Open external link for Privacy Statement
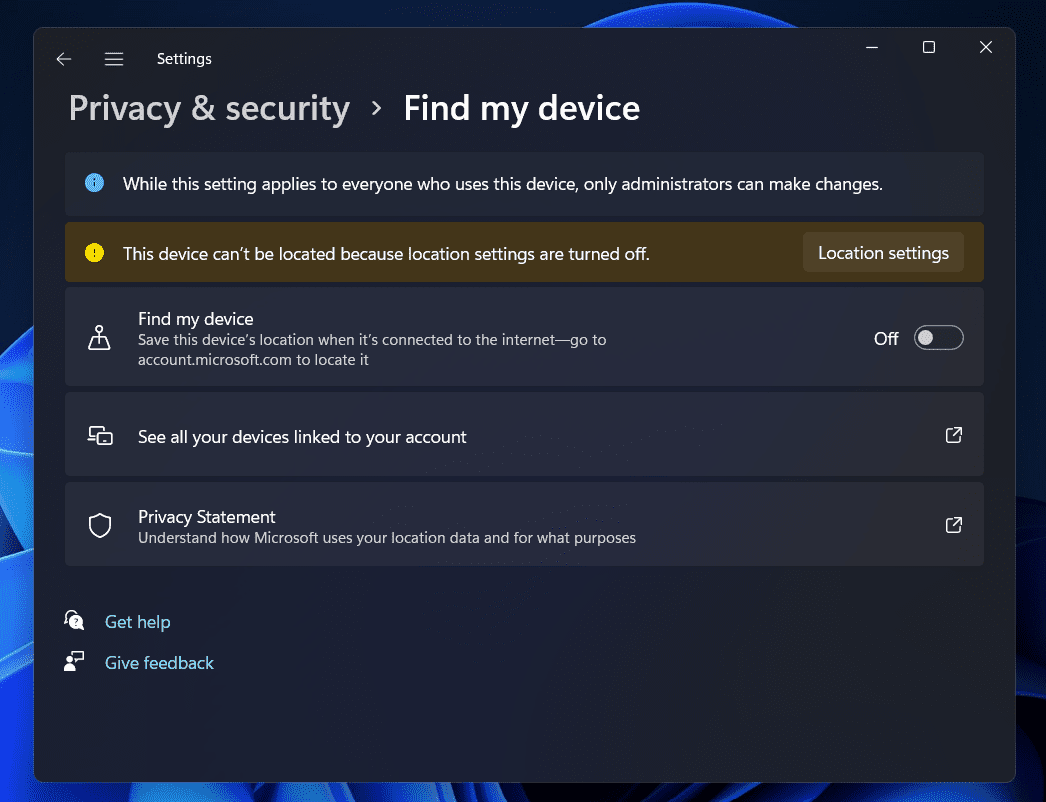 (954, 525)
